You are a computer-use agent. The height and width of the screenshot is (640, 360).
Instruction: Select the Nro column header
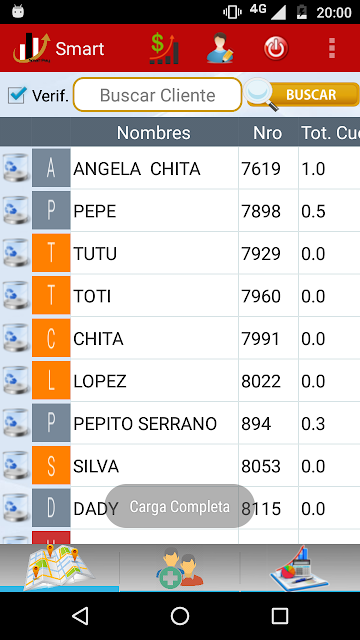pyautogui.click(x=268, y=133)
